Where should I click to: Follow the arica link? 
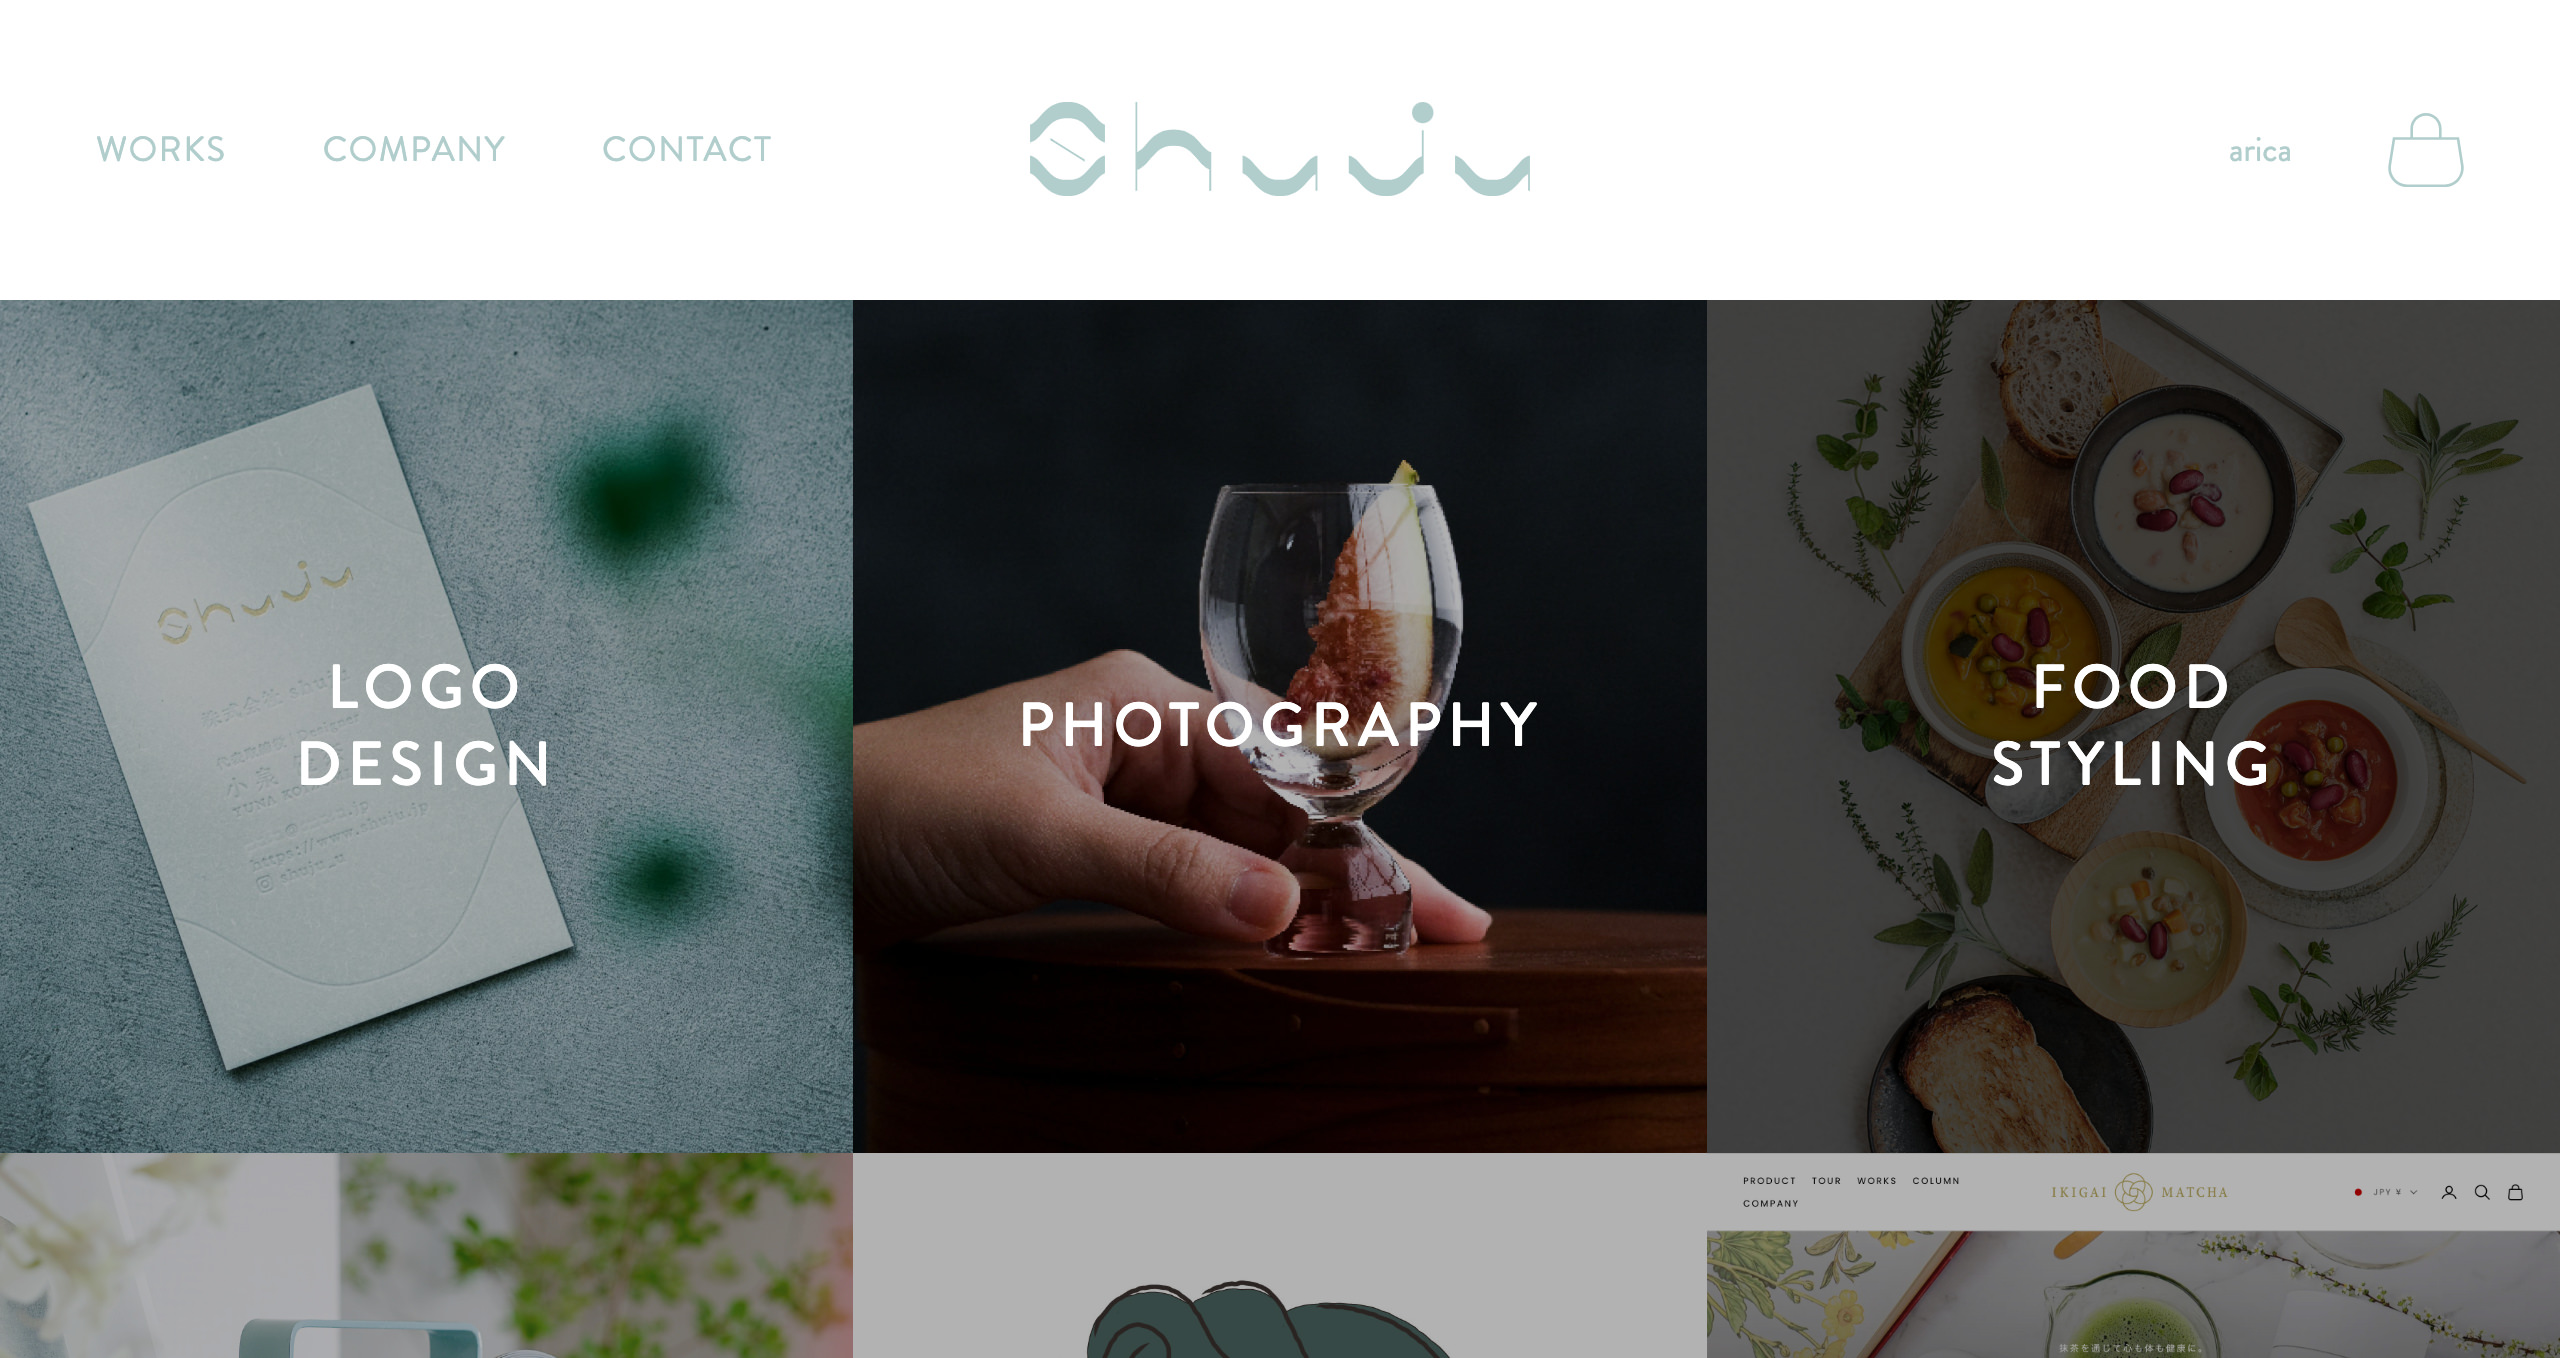coord(2259,151)
